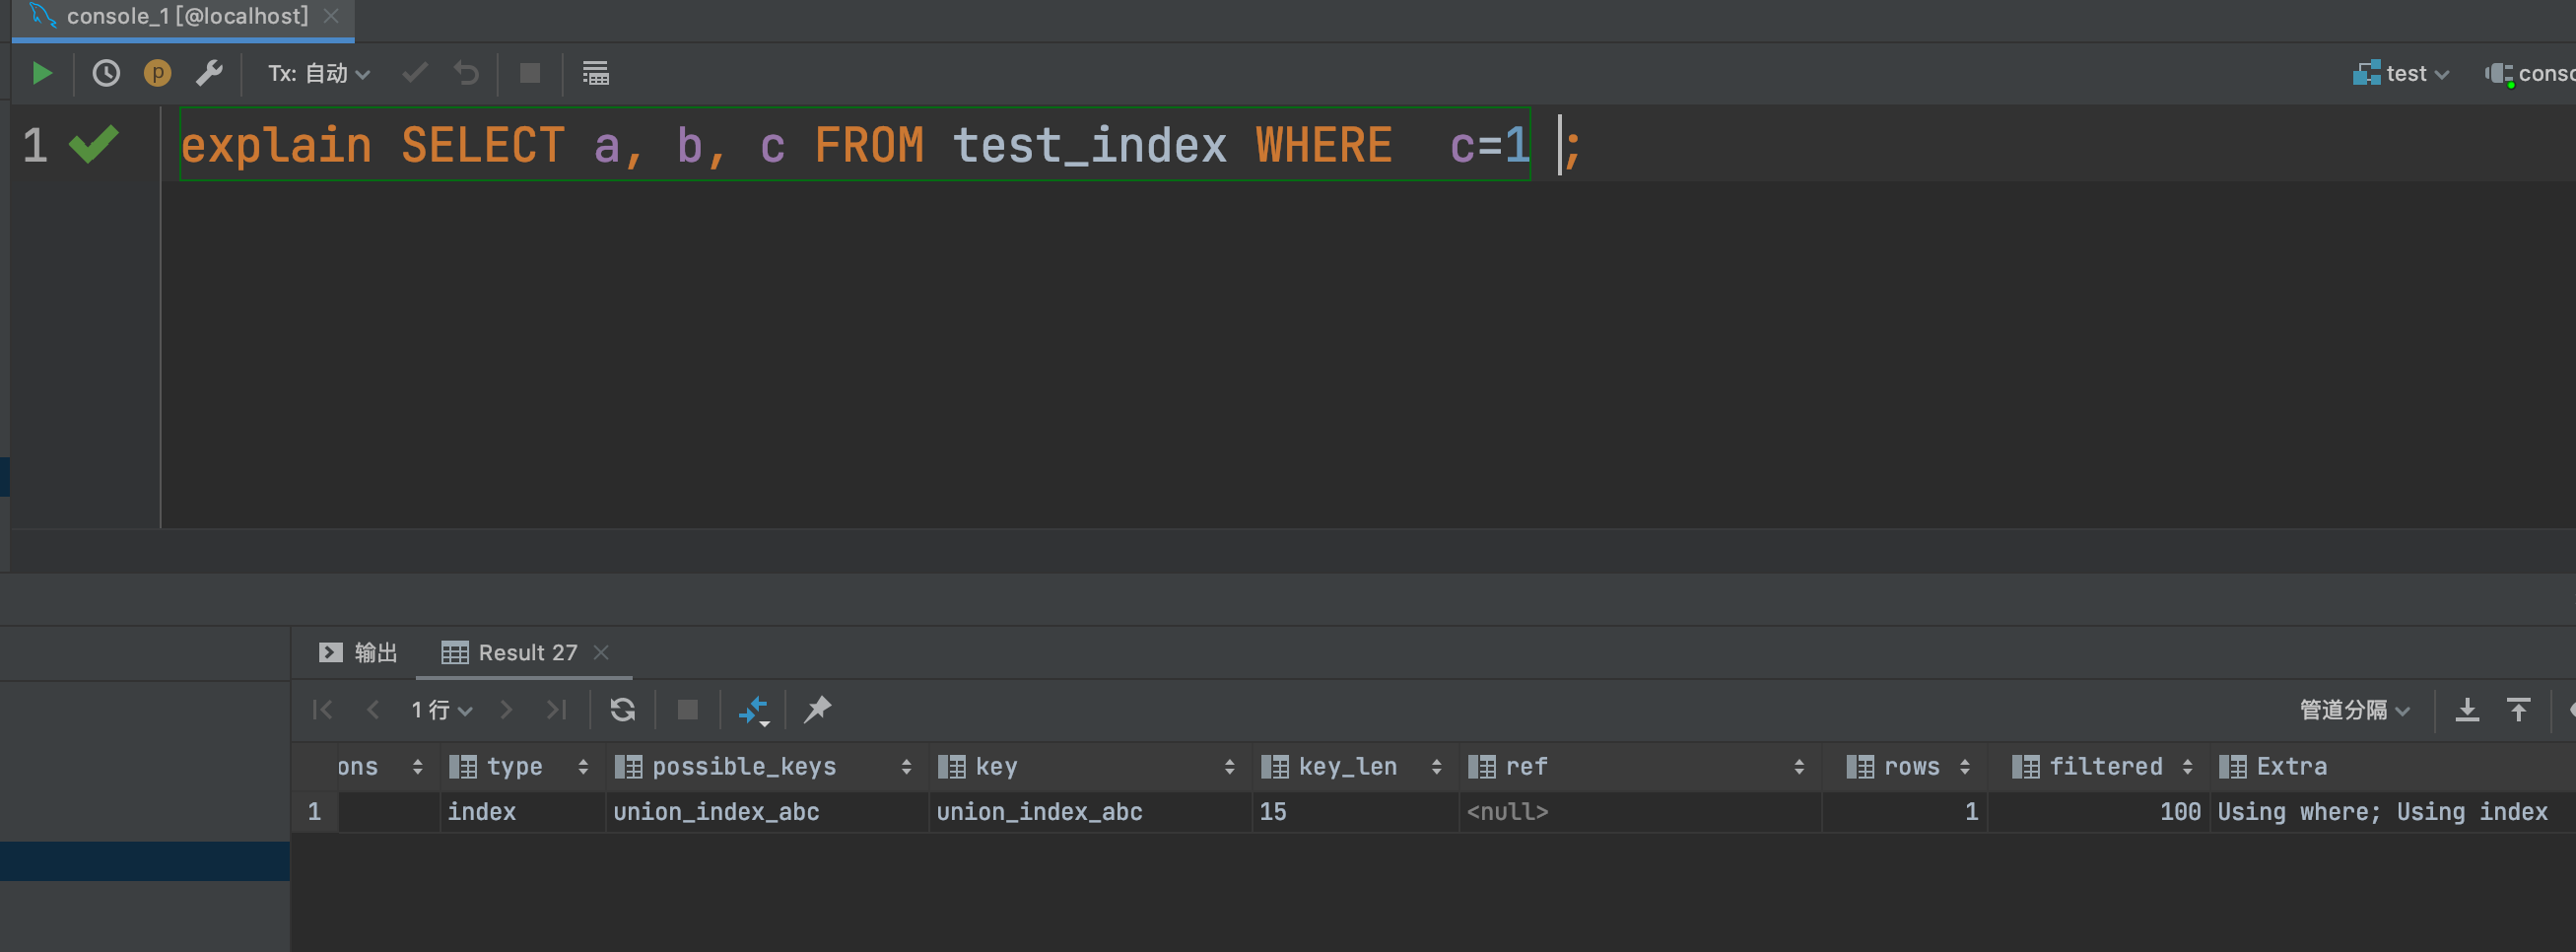Go to last page of results
Screen dimensions: 2576x952
[x=556, y=710]
